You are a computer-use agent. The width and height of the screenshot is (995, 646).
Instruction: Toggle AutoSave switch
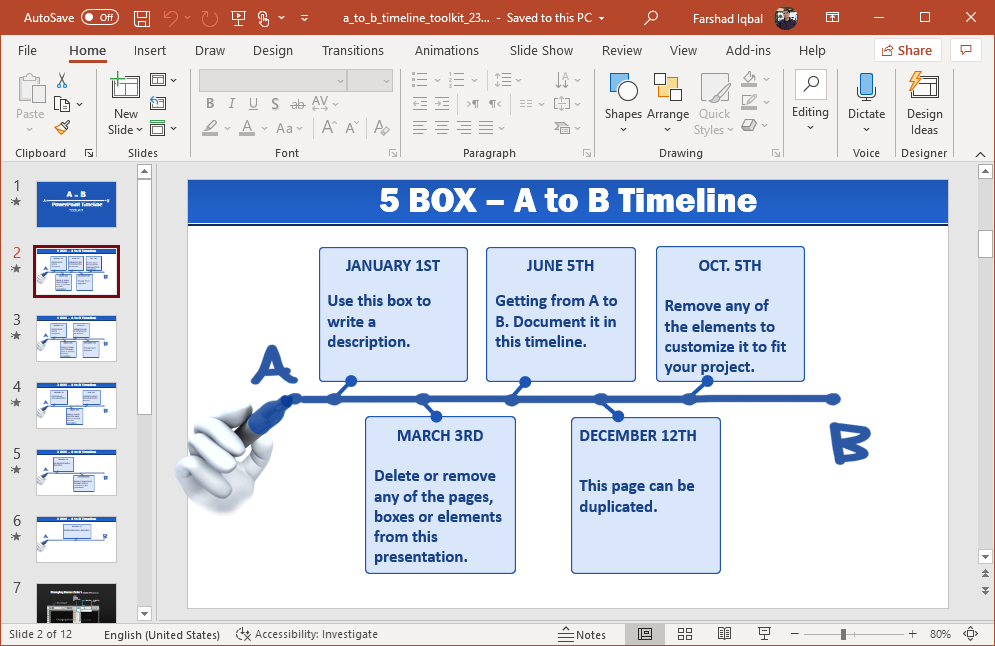coord(99,18)
